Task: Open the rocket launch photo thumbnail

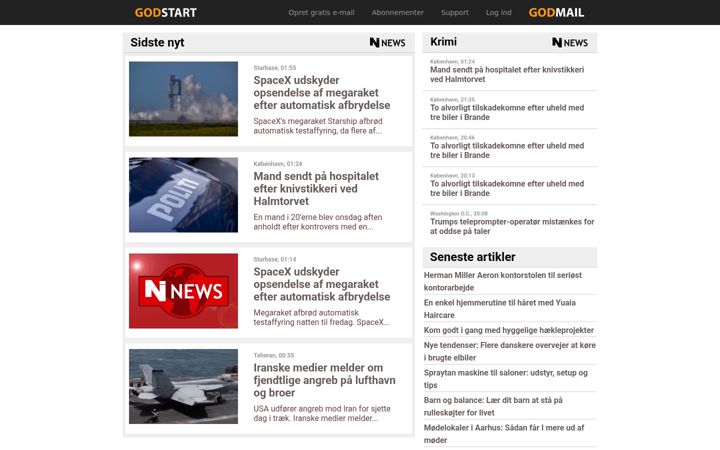Action: click(x=183, y=99)
